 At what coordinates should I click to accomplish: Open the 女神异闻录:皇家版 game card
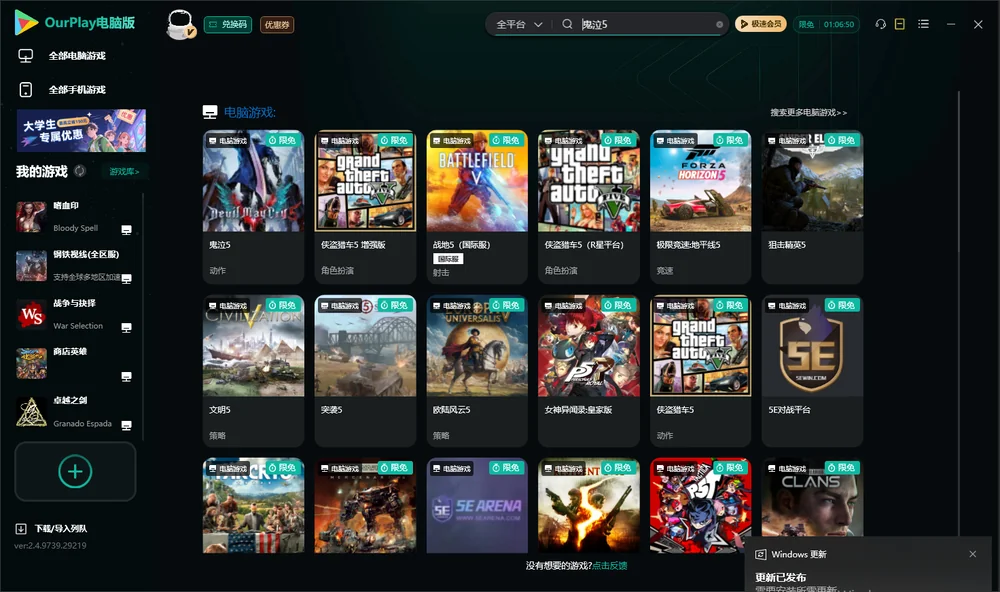(589, 371)
